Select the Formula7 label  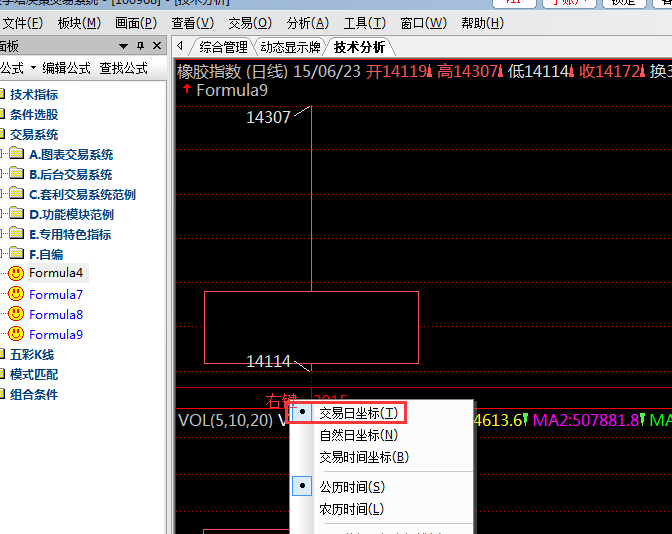click(56, 294)
